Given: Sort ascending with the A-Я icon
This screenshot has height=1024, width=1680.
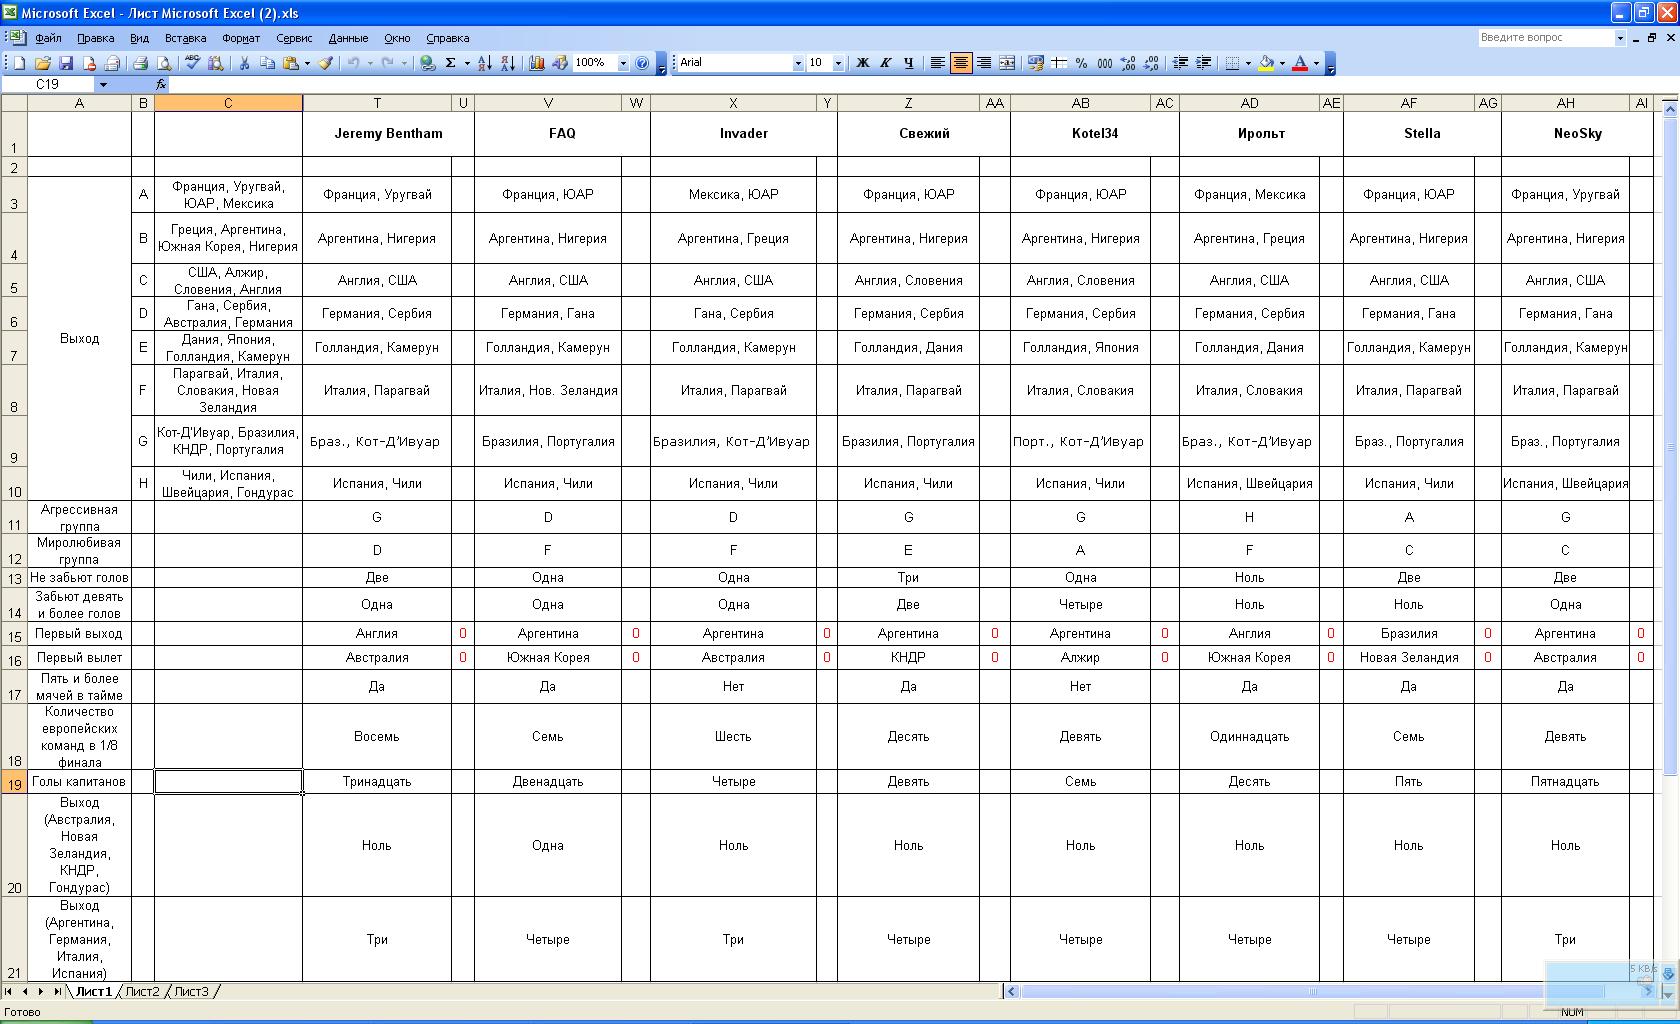Looking at the screenshot, I should 484,63.
